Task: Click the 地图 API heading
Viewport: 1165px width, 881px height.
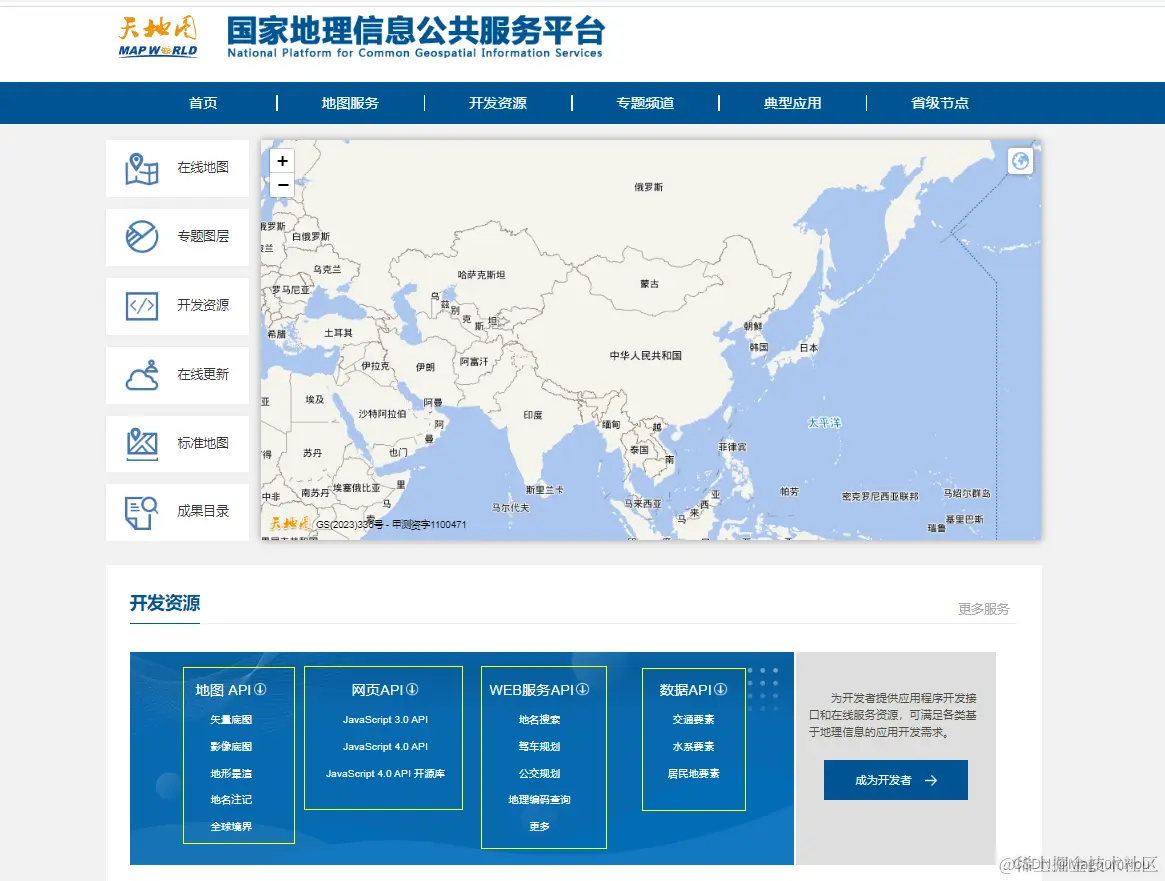Action: point(223,690)
